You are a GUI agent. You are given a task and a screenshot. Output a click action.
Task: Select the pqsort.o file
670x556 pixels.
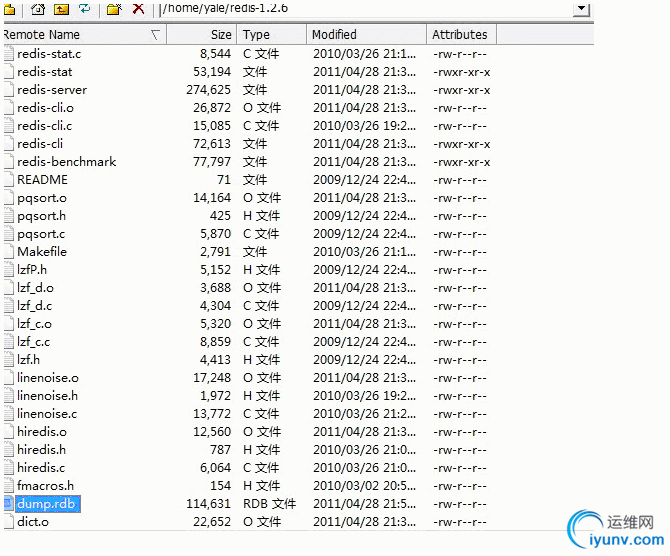pos(42,198)
